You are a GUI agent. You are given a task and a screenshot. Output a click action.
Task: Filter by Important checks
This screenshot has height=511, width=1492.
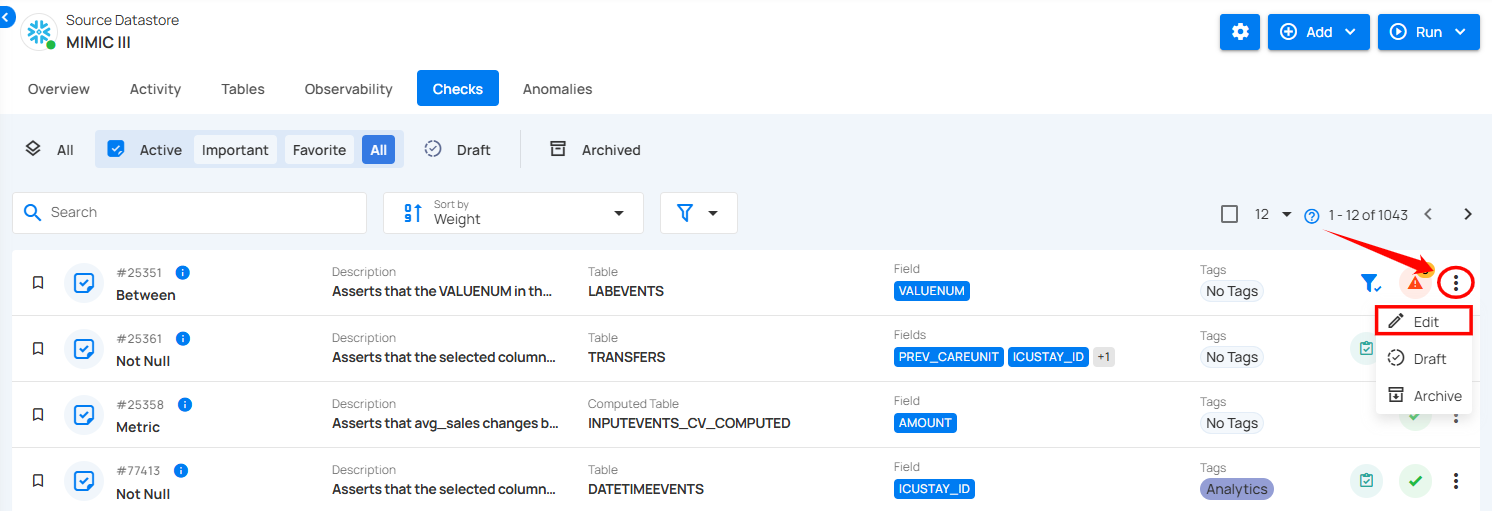tap(235, 150)
